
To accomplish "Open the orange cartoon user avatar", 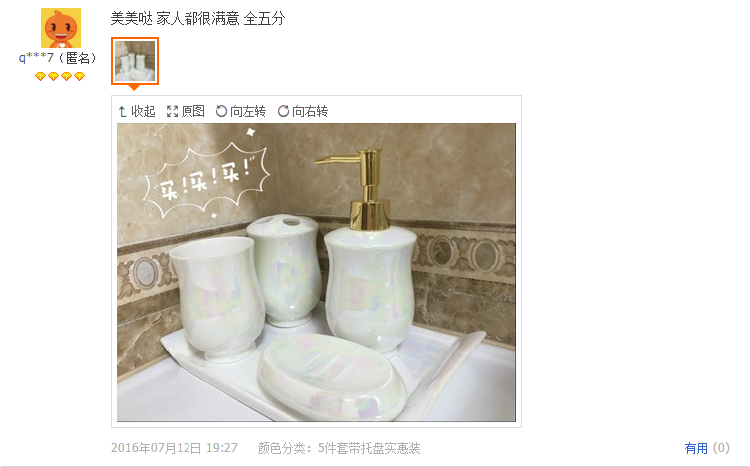I will (x=61, y=28).
